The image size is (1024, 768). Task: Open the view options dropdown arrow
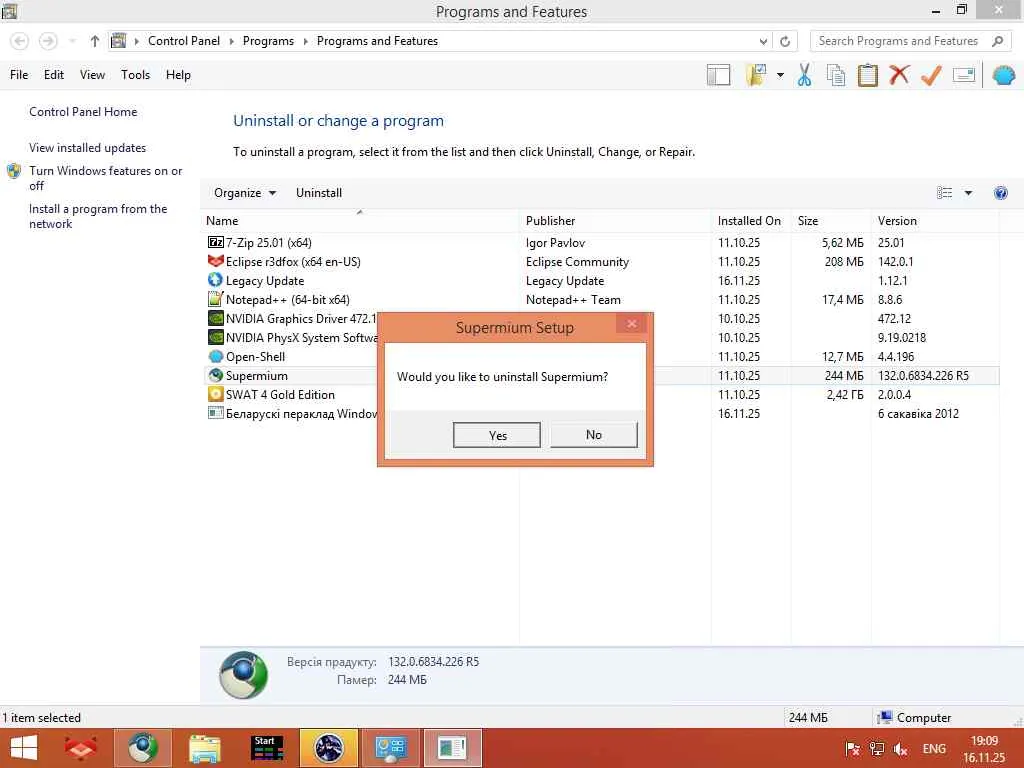click(968, 193)
